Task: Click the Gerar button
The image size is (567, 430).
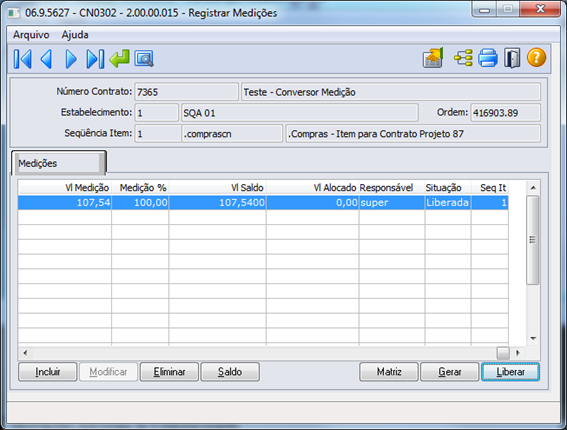Action: coord(450,372)
